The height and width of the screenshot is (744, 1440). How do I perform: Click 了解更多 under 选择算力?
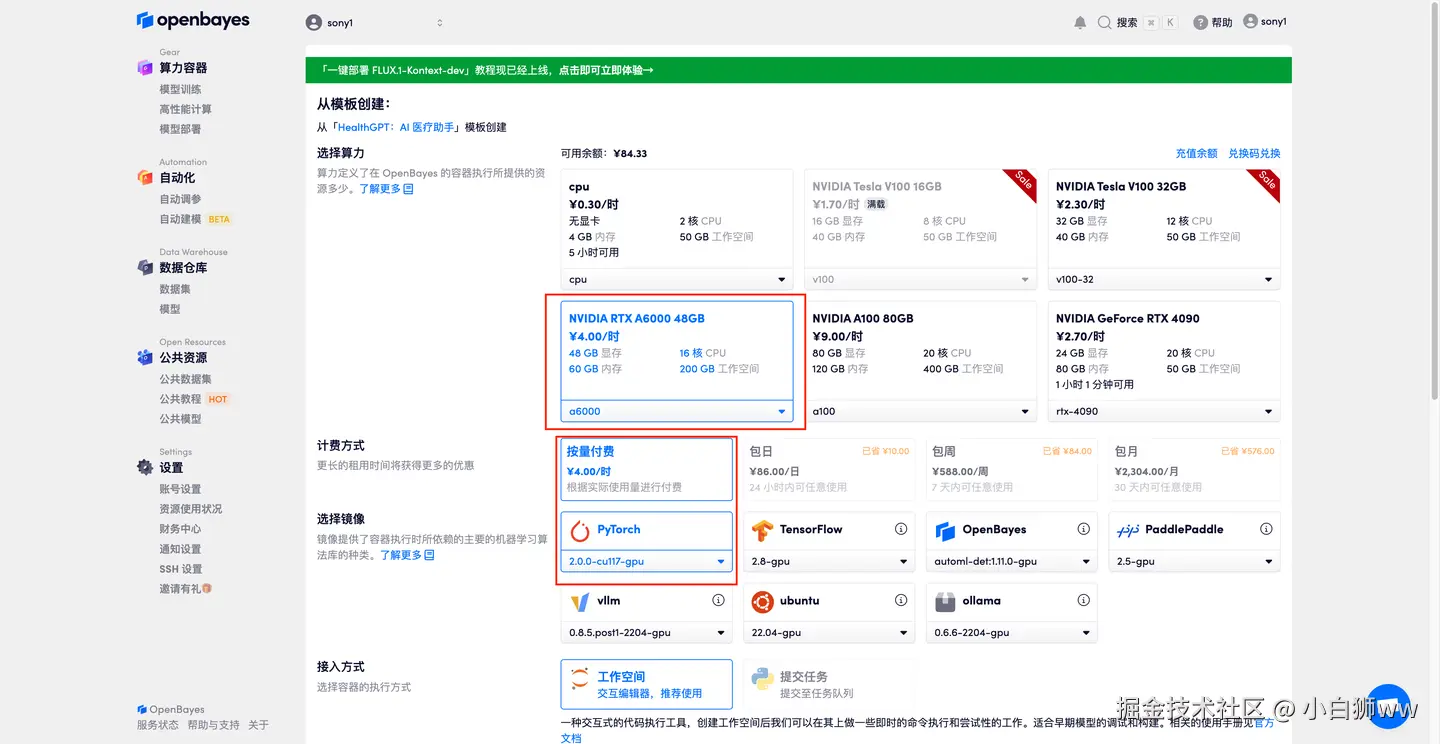coord(386,188)
